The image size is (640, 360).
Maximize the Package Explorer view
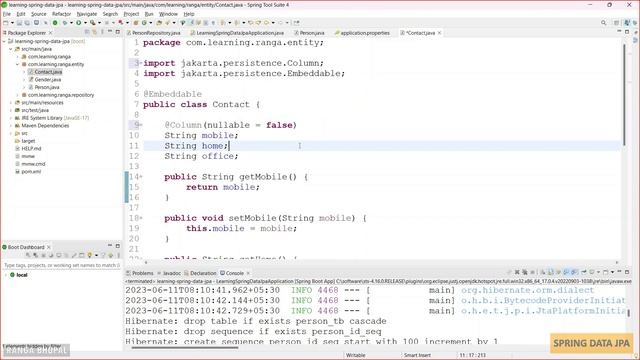pyautogui.click(x=118, y=32)
